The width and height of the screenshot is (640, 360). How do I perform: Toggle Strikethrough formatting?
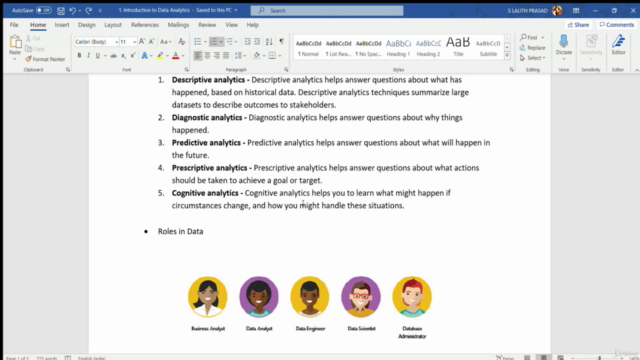pyautogui.click(x=113, y=56)
